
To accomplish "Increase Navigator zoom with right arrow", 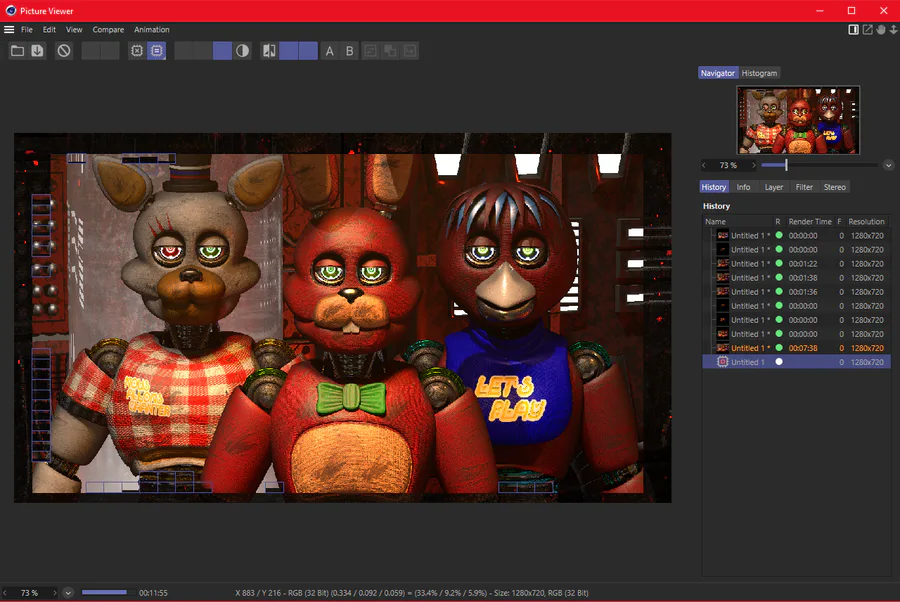I will pos(754,165).
